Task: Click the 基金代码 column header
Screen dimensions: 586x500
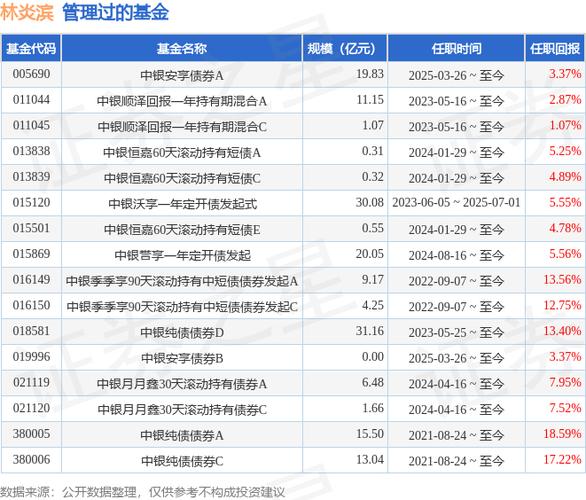Action: [x=31, y=48]
